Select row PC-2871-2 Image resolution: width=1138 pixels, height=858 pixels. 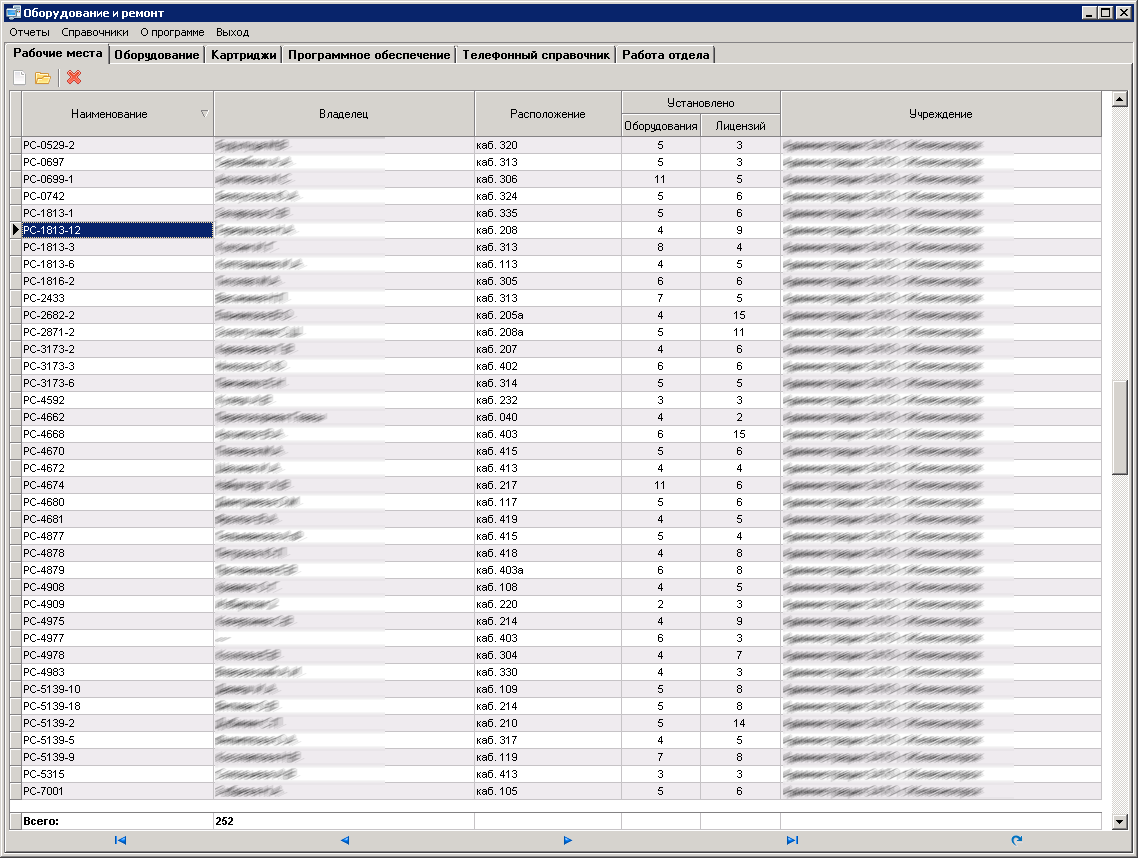(556, 332)
